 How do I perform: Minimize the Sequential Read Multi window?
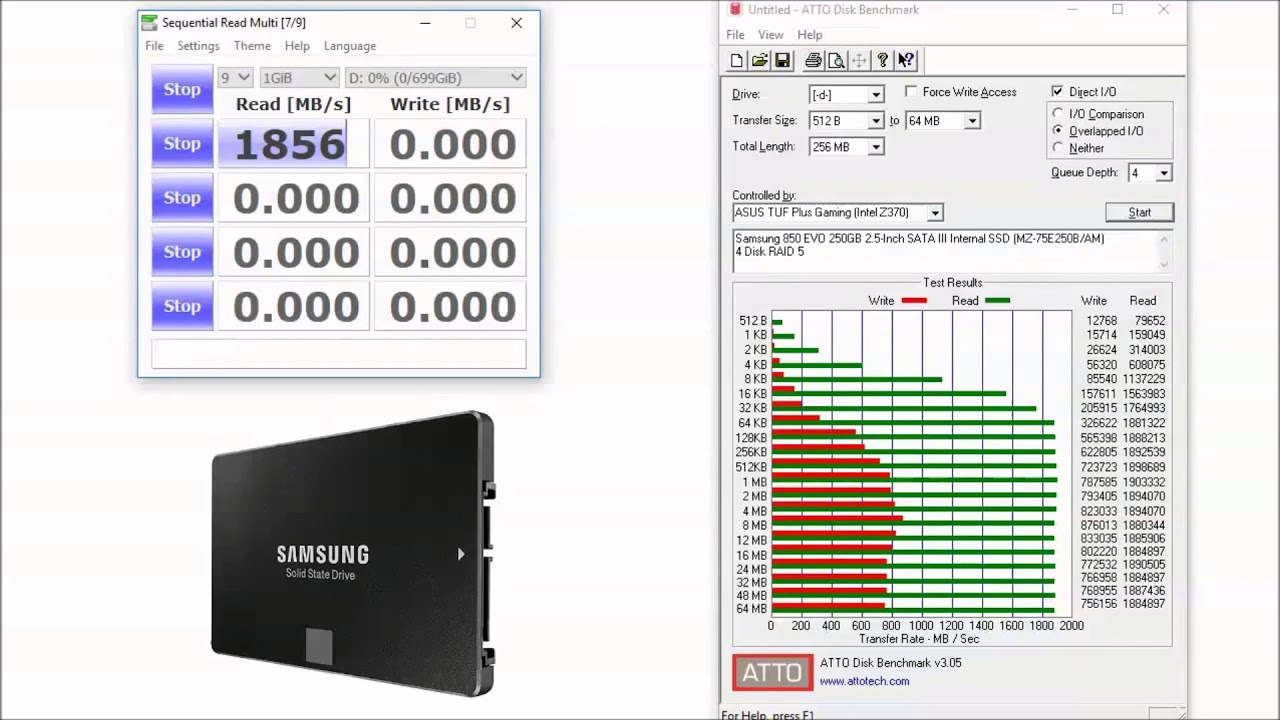pos(425,22)
